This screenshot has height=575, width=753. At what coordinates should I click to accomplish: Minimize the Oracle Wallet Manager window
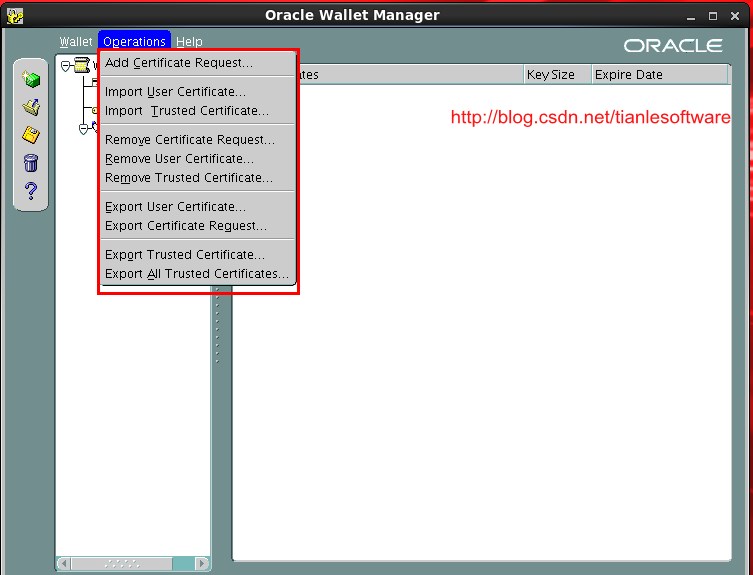[691, 16]
